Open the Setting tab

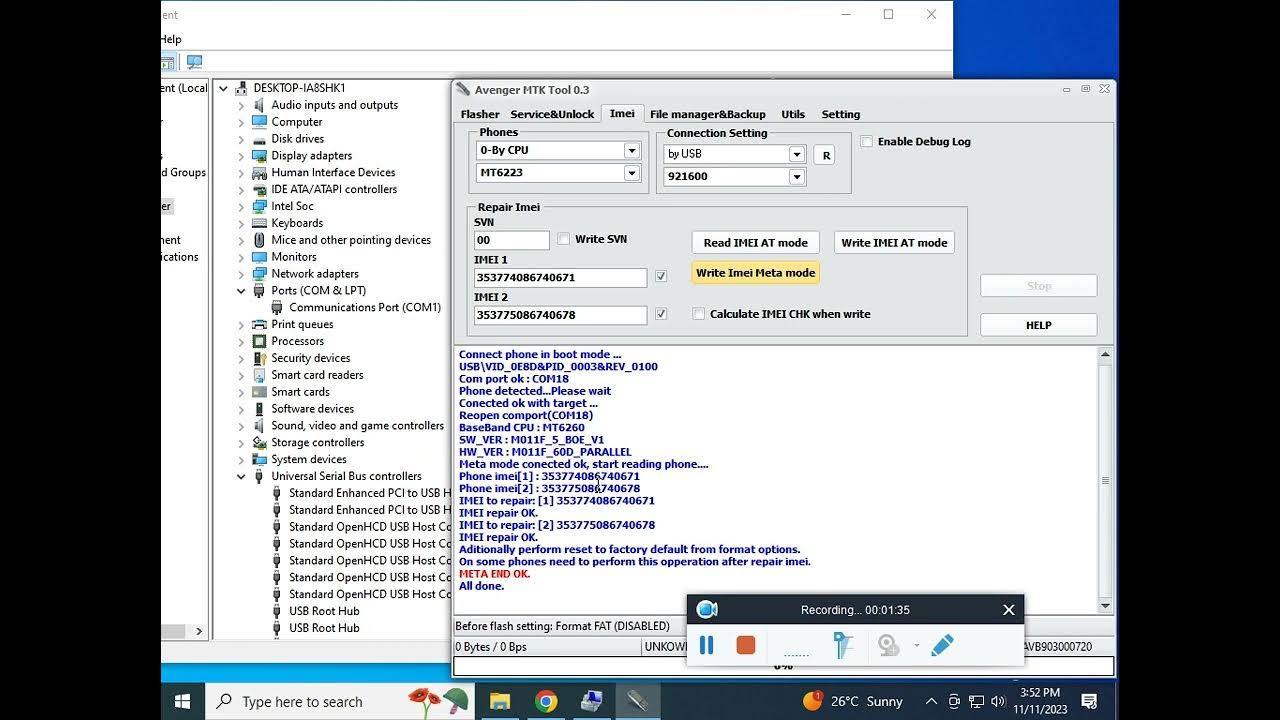[841, 114]
